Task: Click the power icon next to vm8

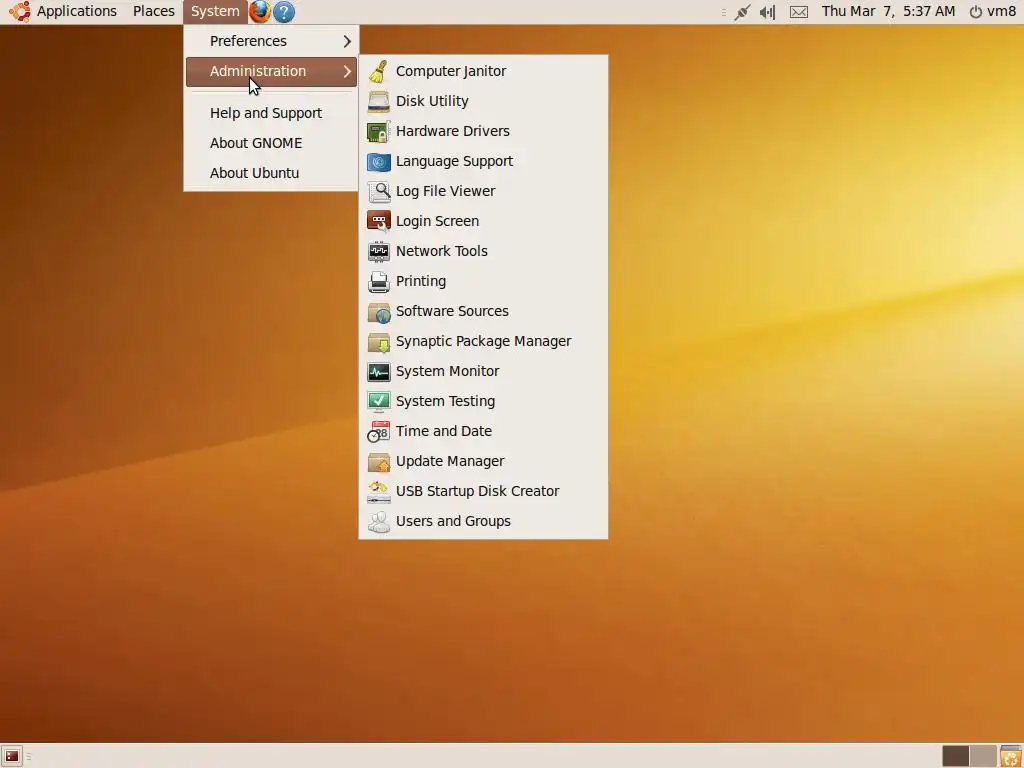Action: click(x=976, y=12)
